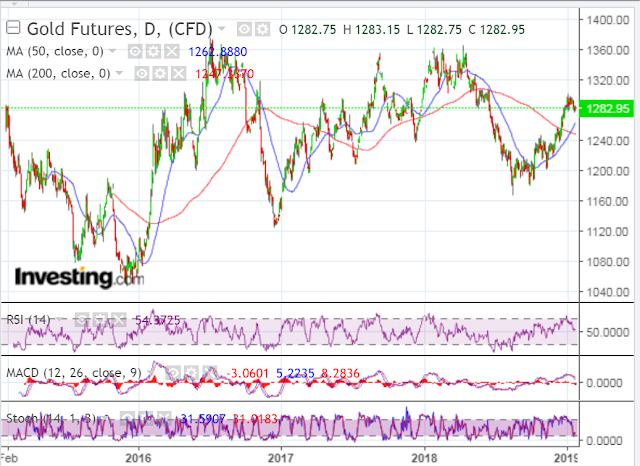
Task: Click the 1160.00 price axis label
Action: point(608,201)
